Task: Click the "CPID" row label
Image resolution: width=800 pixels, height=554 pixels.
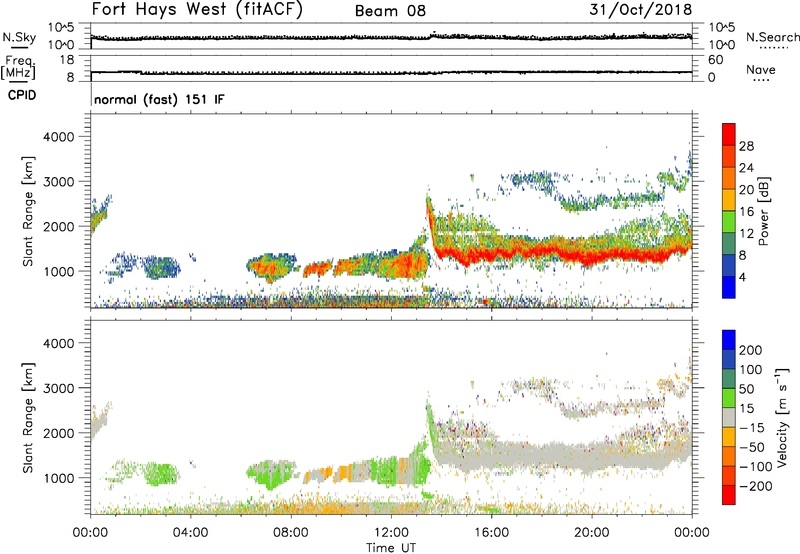Action: [x=22, y=95]
